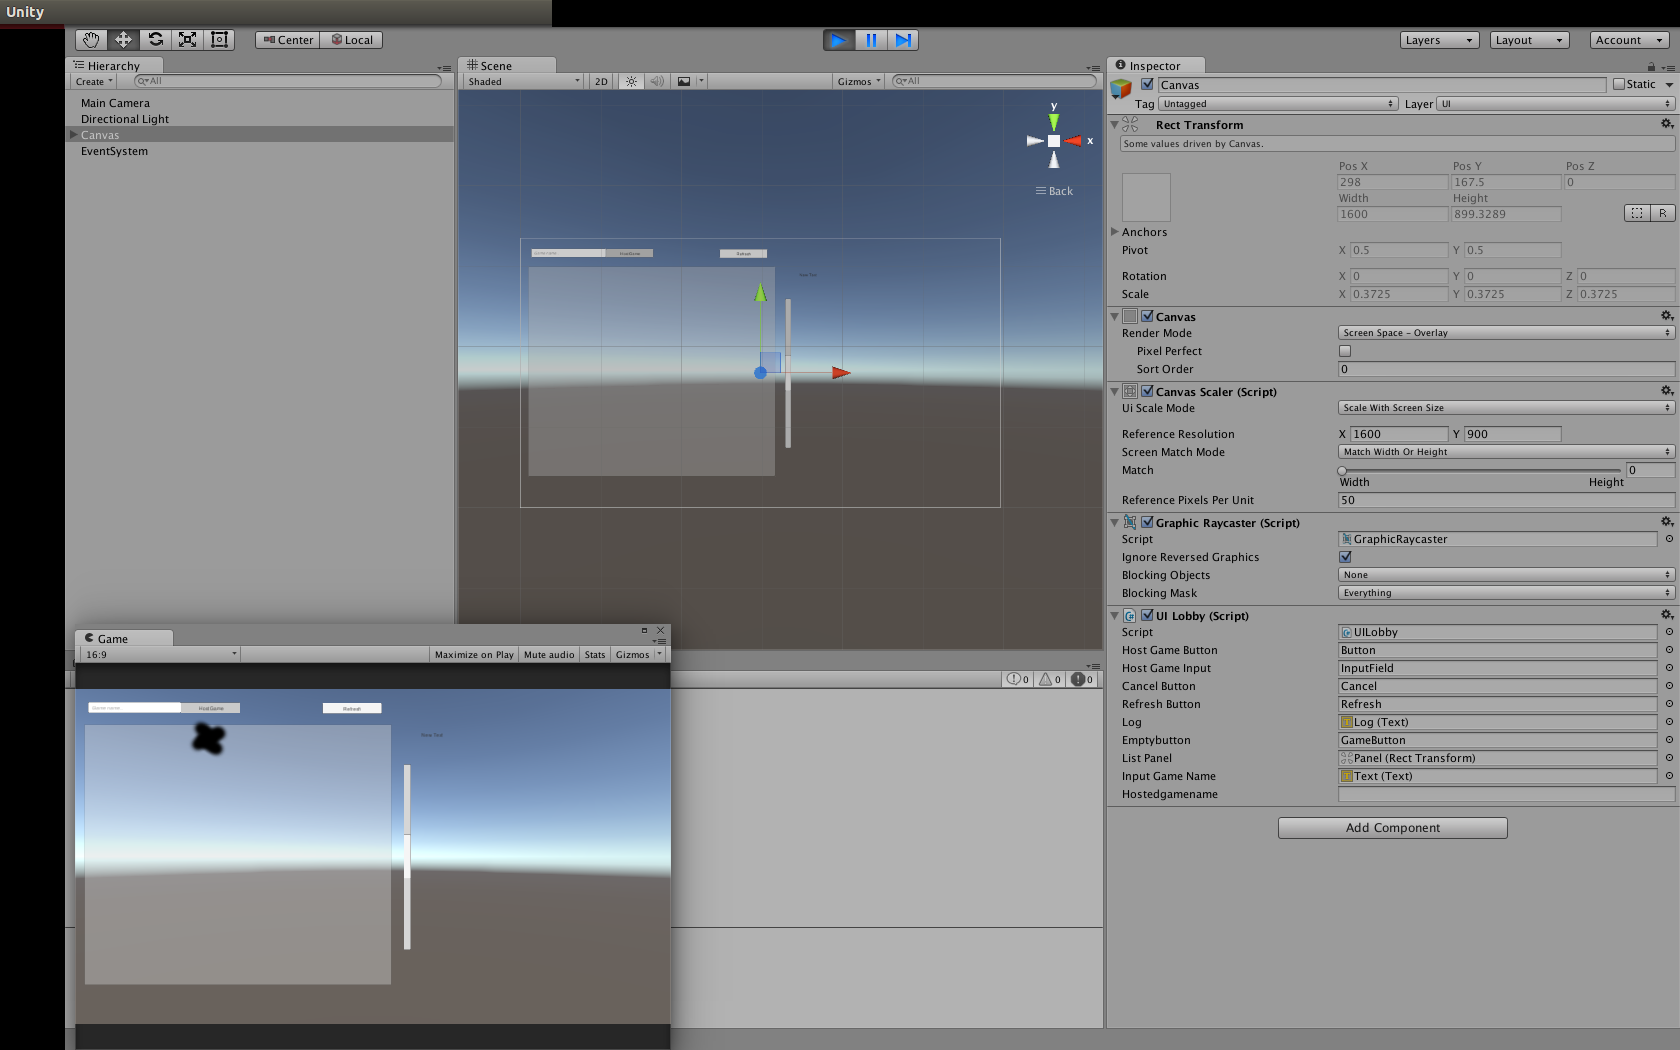Select the Move tool in toolbar
The width and height of the screenshot is (1680, 1050).
pyautogui.click(x=123, y=40)
